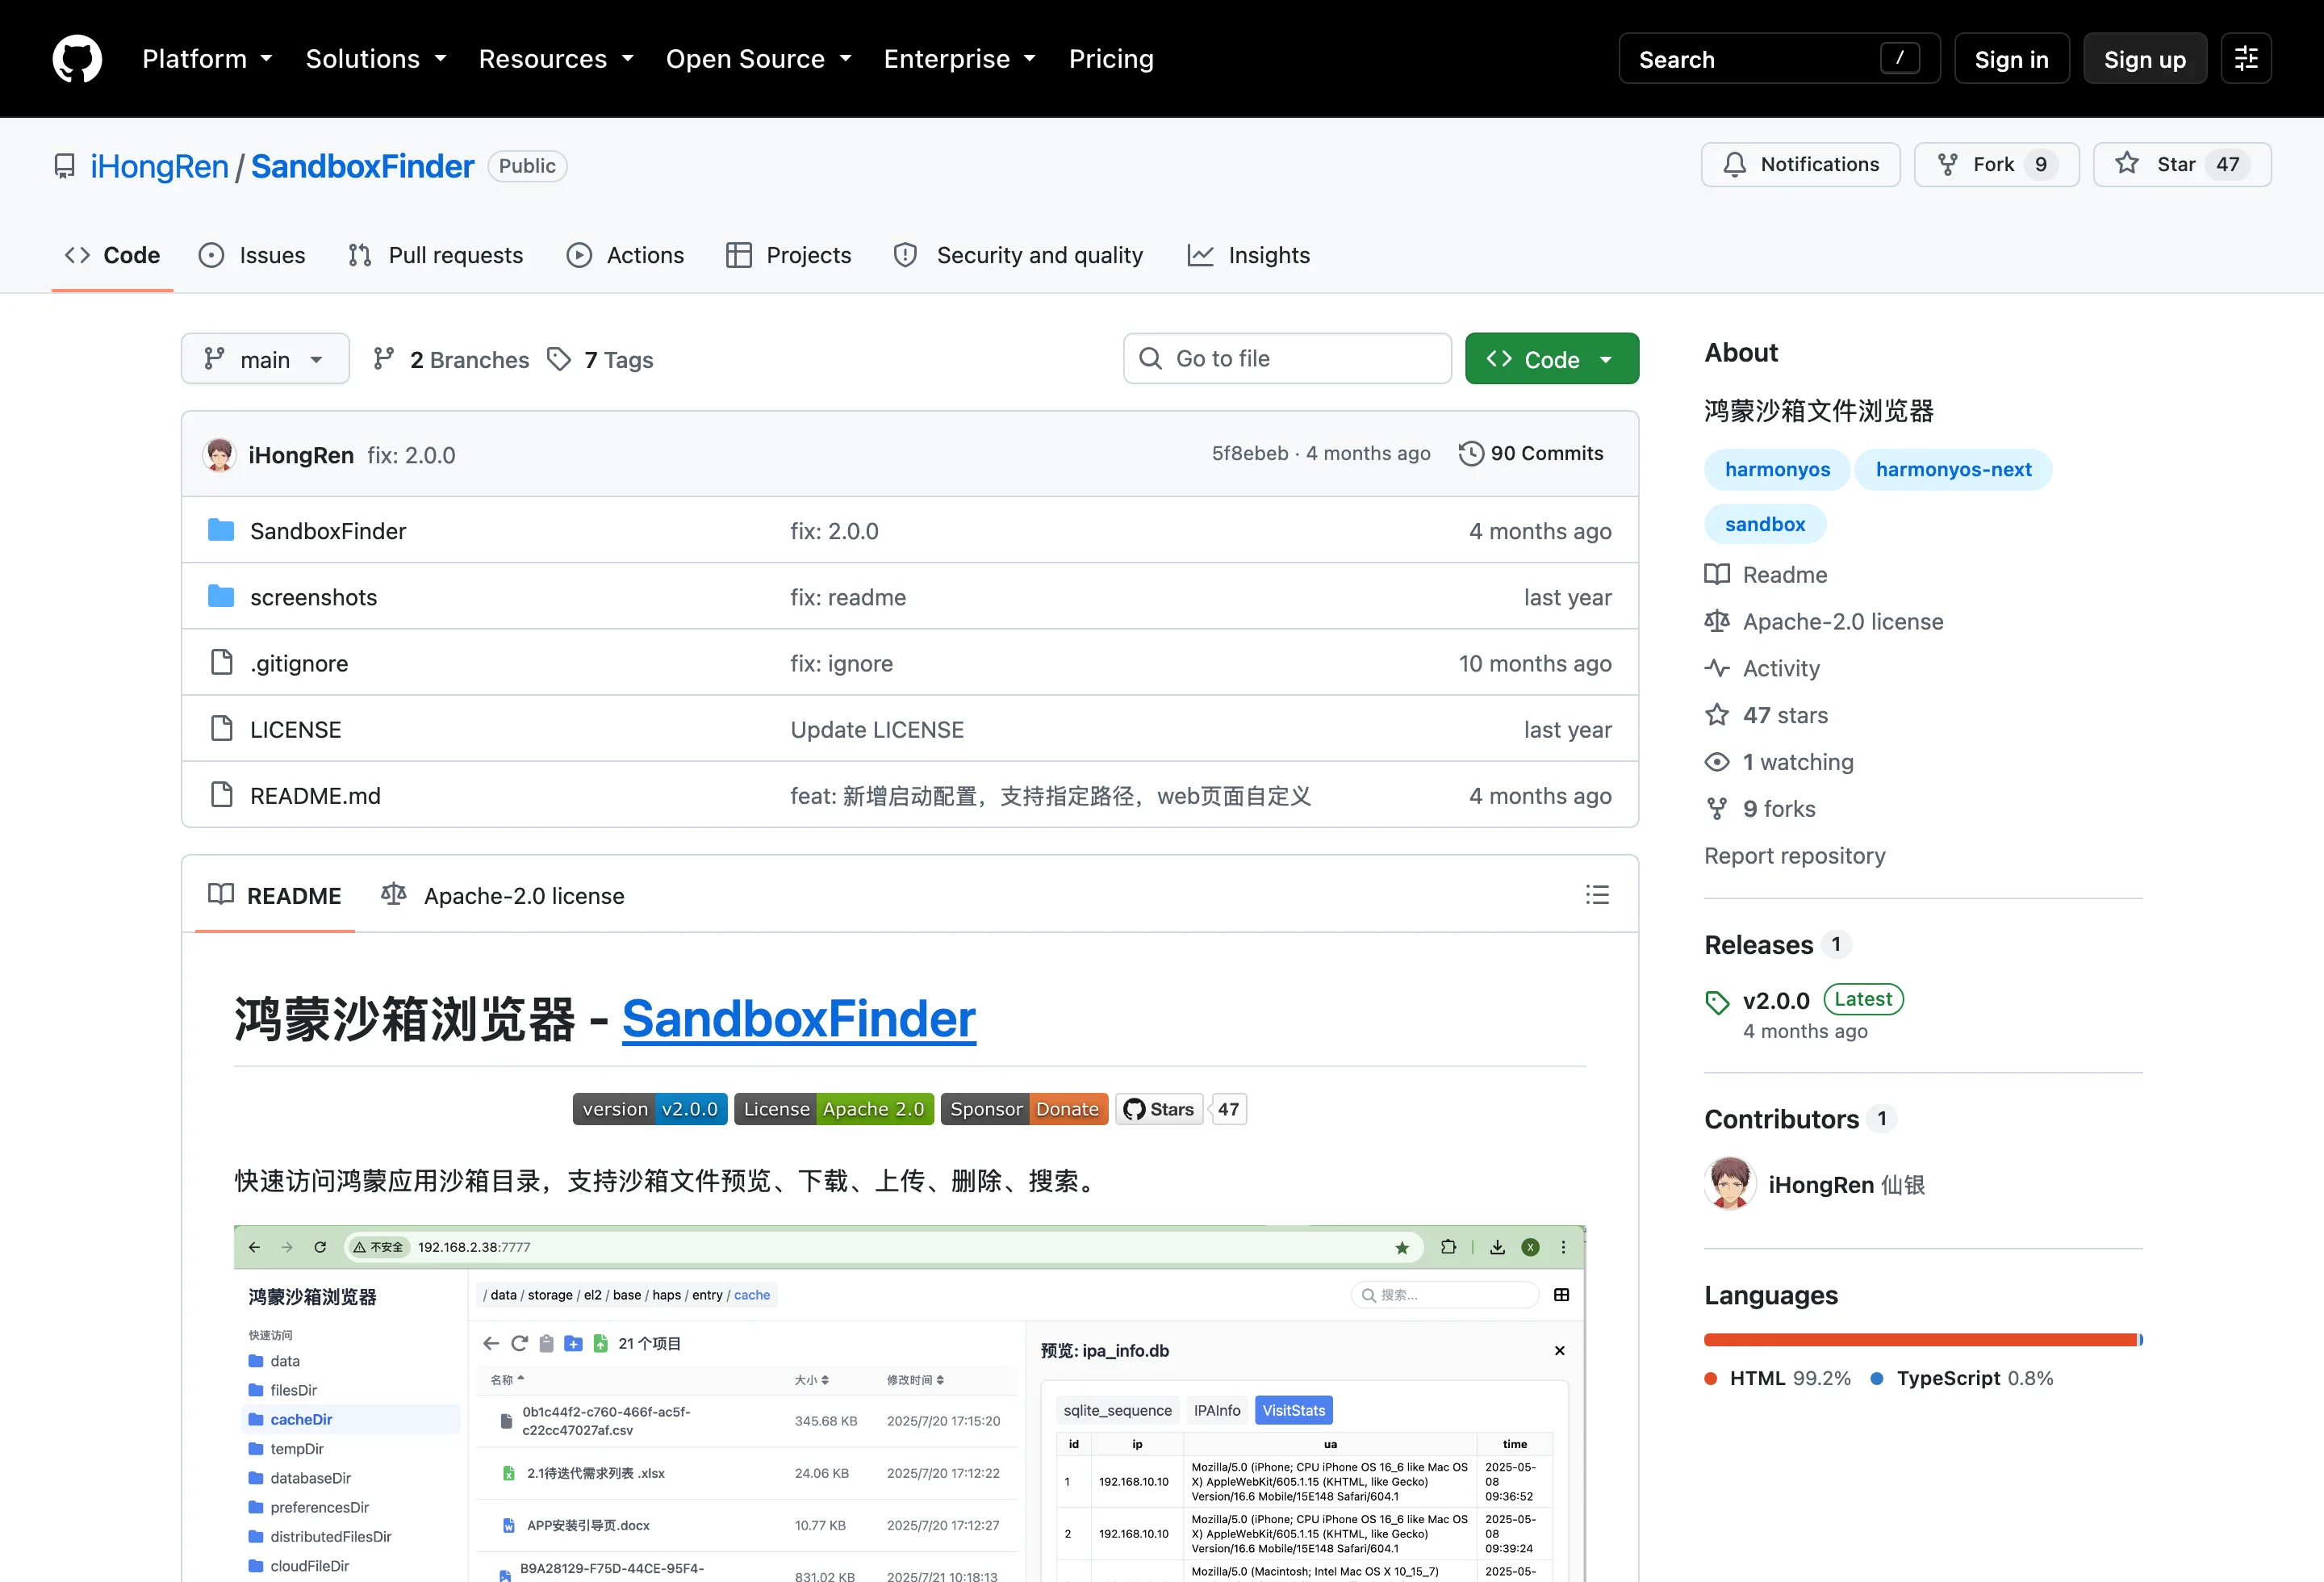
Task: Open 1 watching in About sidebar
Action: coord(1779,762)
